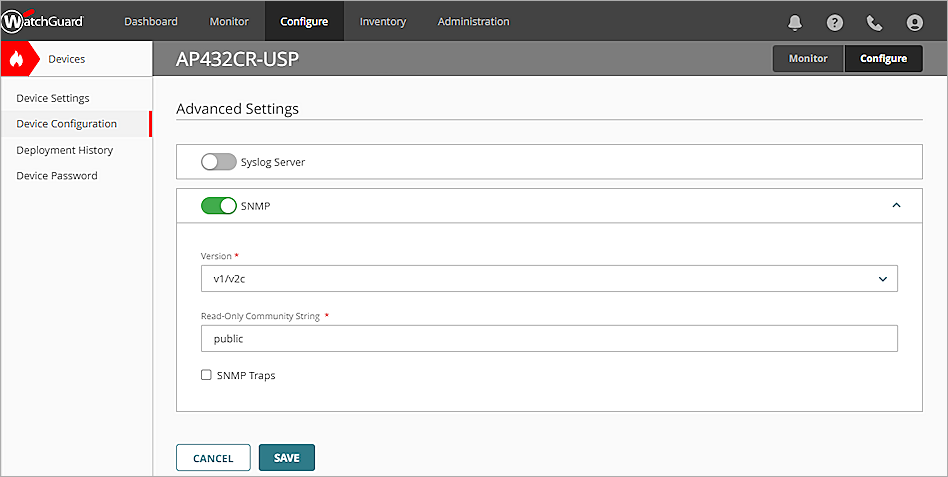Open the Monitor top menu

click(x=229, y=21)
